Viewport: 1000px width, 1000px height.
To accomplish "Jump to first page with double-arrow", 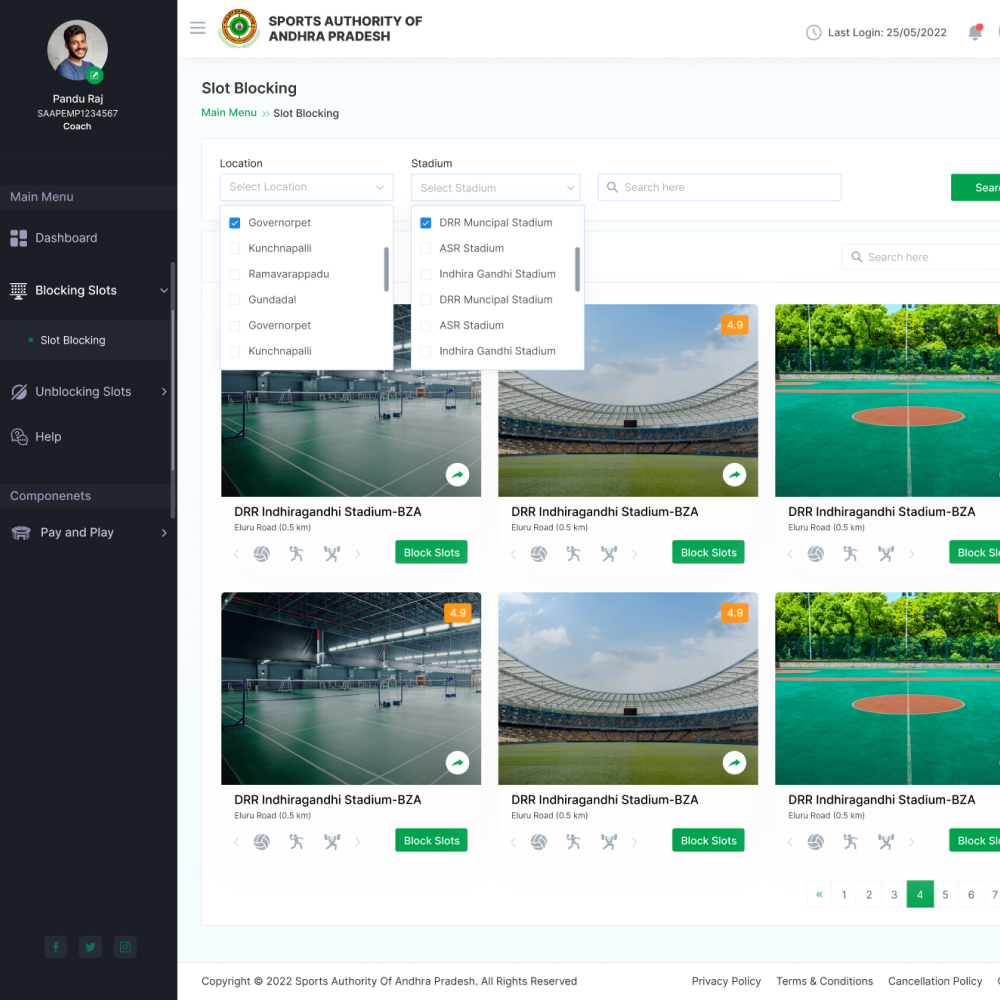I will click(819, 894).
